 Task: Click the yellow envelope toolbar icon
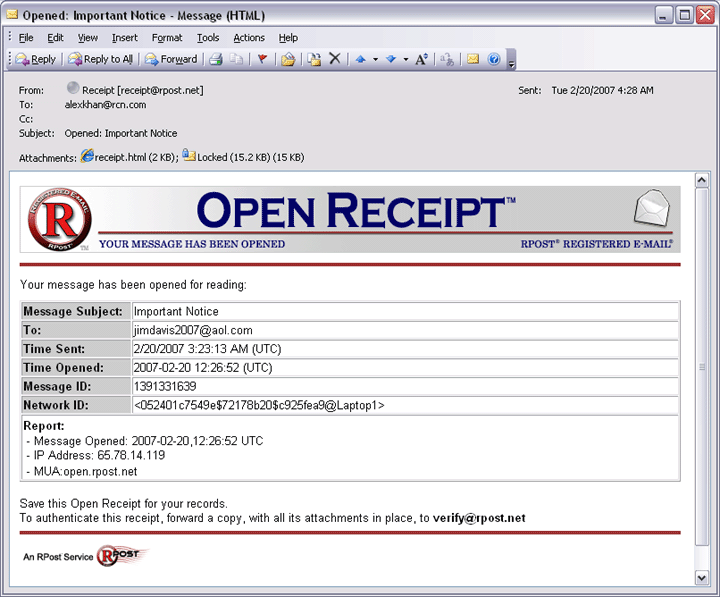(472, 59)
